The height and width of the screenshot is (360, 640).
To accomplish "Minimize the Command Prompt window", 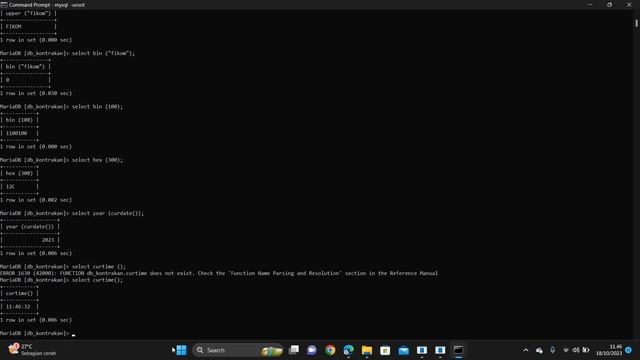I will tap(590, 5).
